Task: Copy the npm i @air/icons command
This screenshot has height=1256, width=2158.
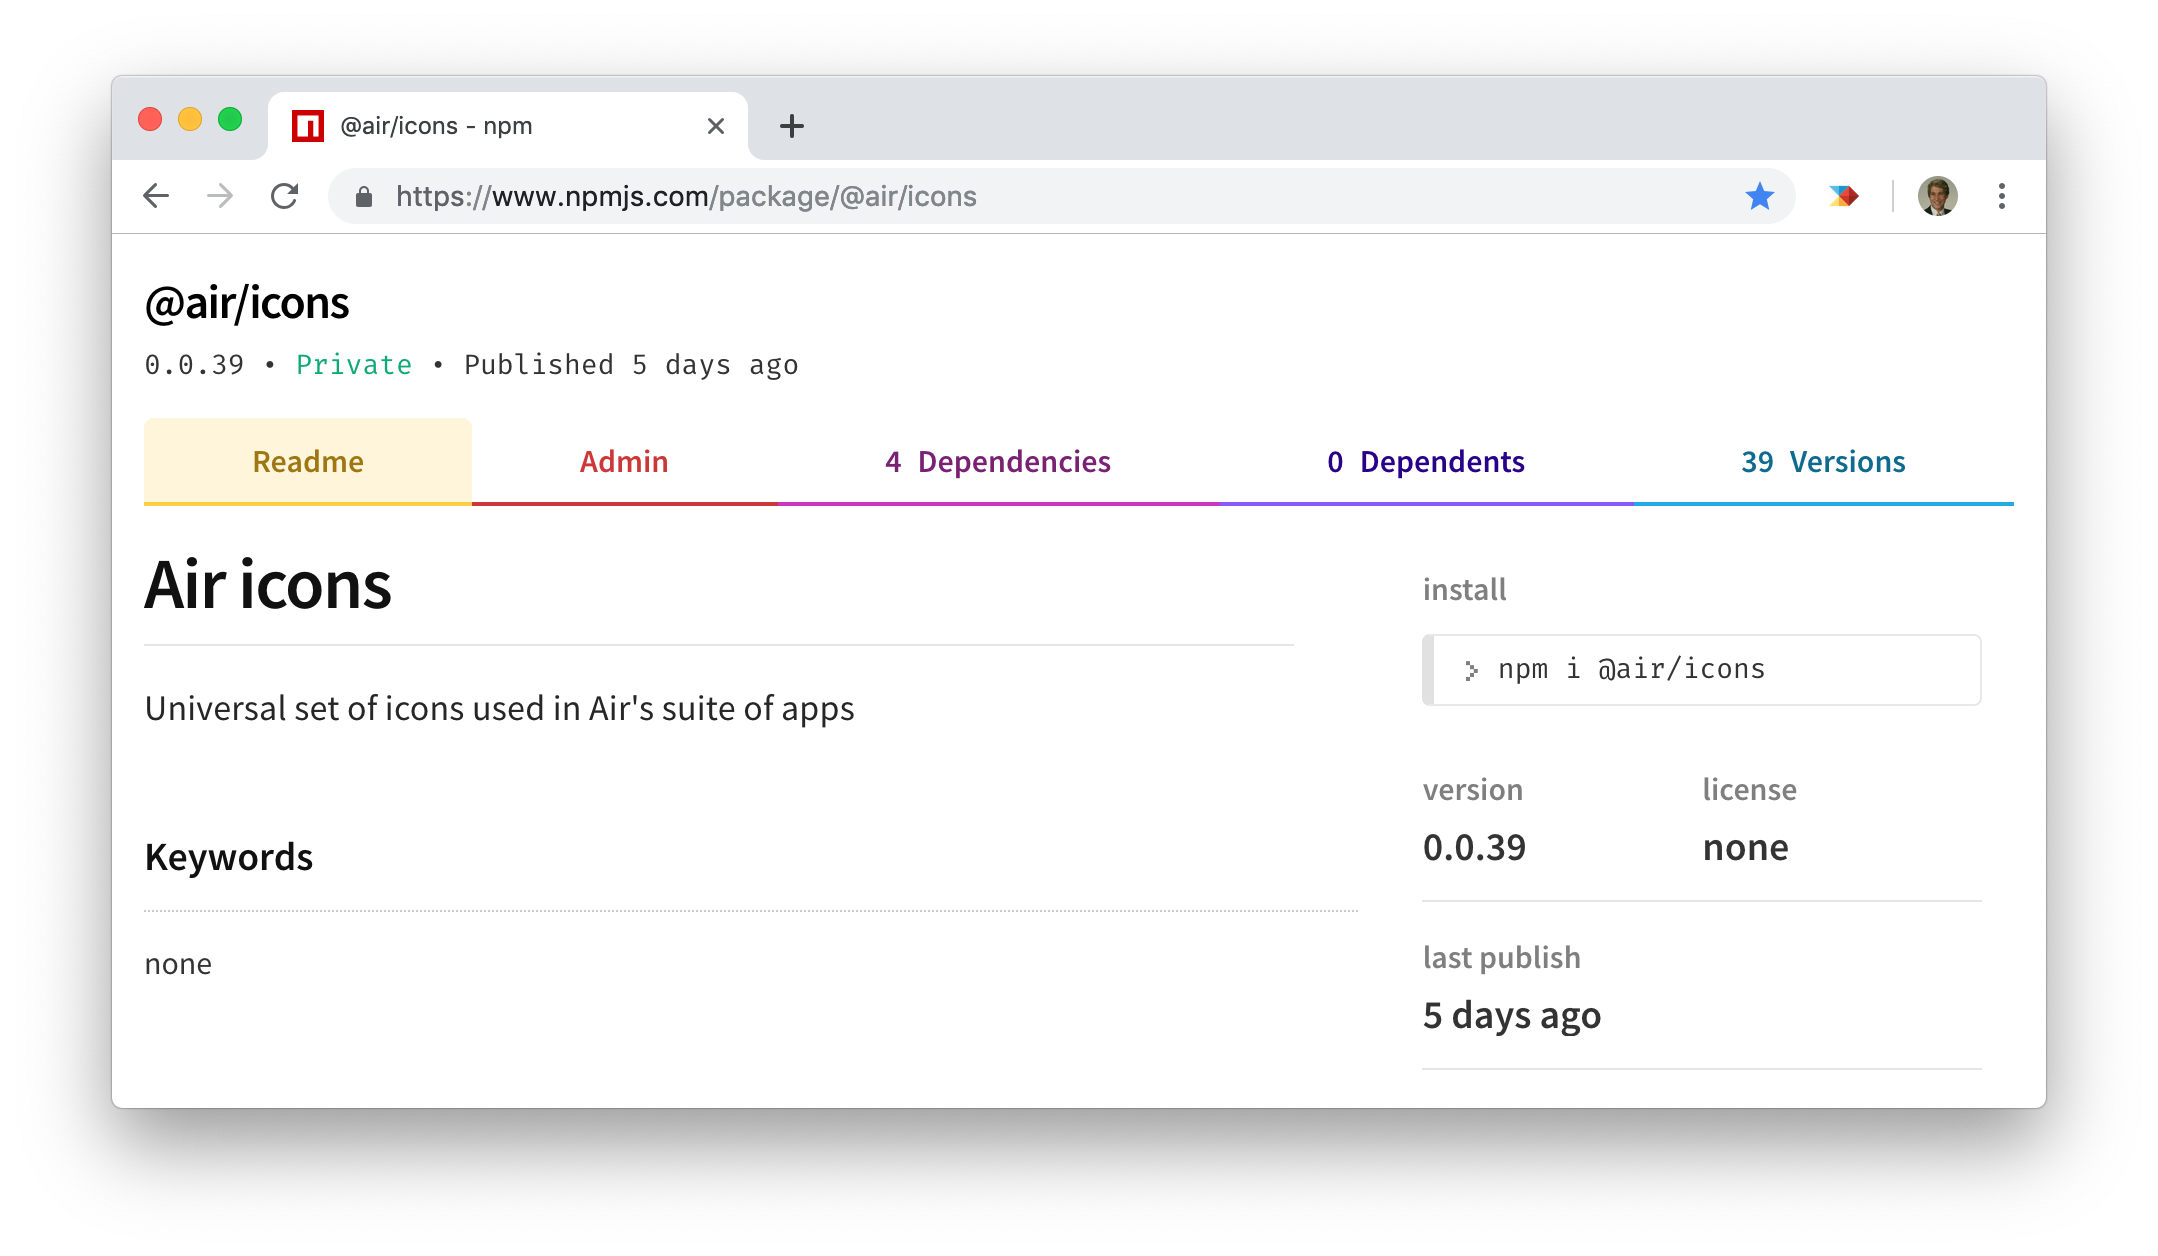Action: pos(1702,670)
